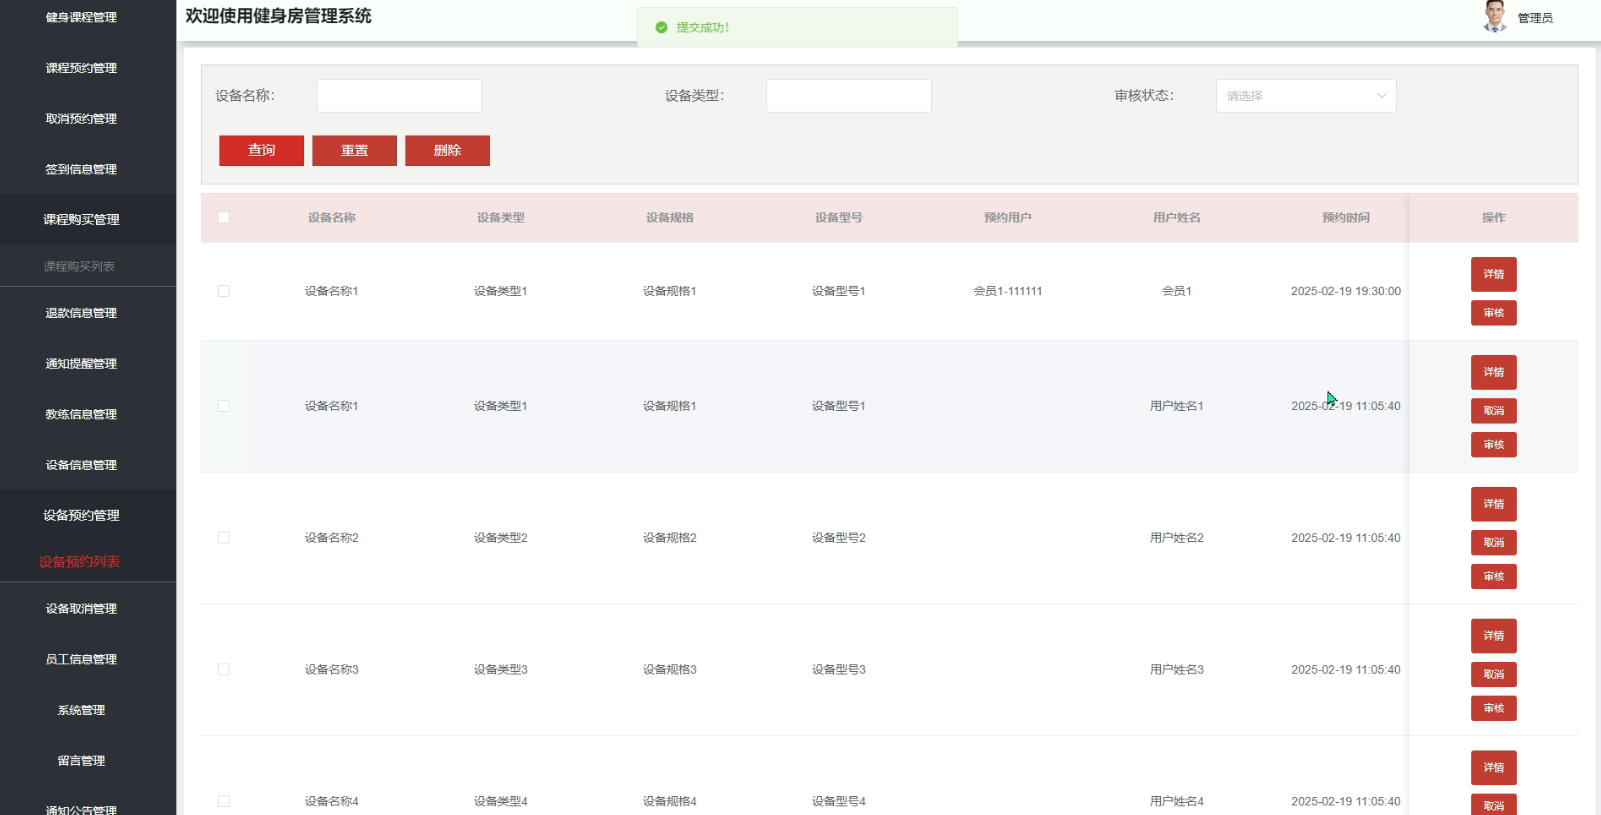Screen dimensions: 1601x815
Task: Click the 设备型号 column header
Action: pyautogui.click(x=838, y=217)
